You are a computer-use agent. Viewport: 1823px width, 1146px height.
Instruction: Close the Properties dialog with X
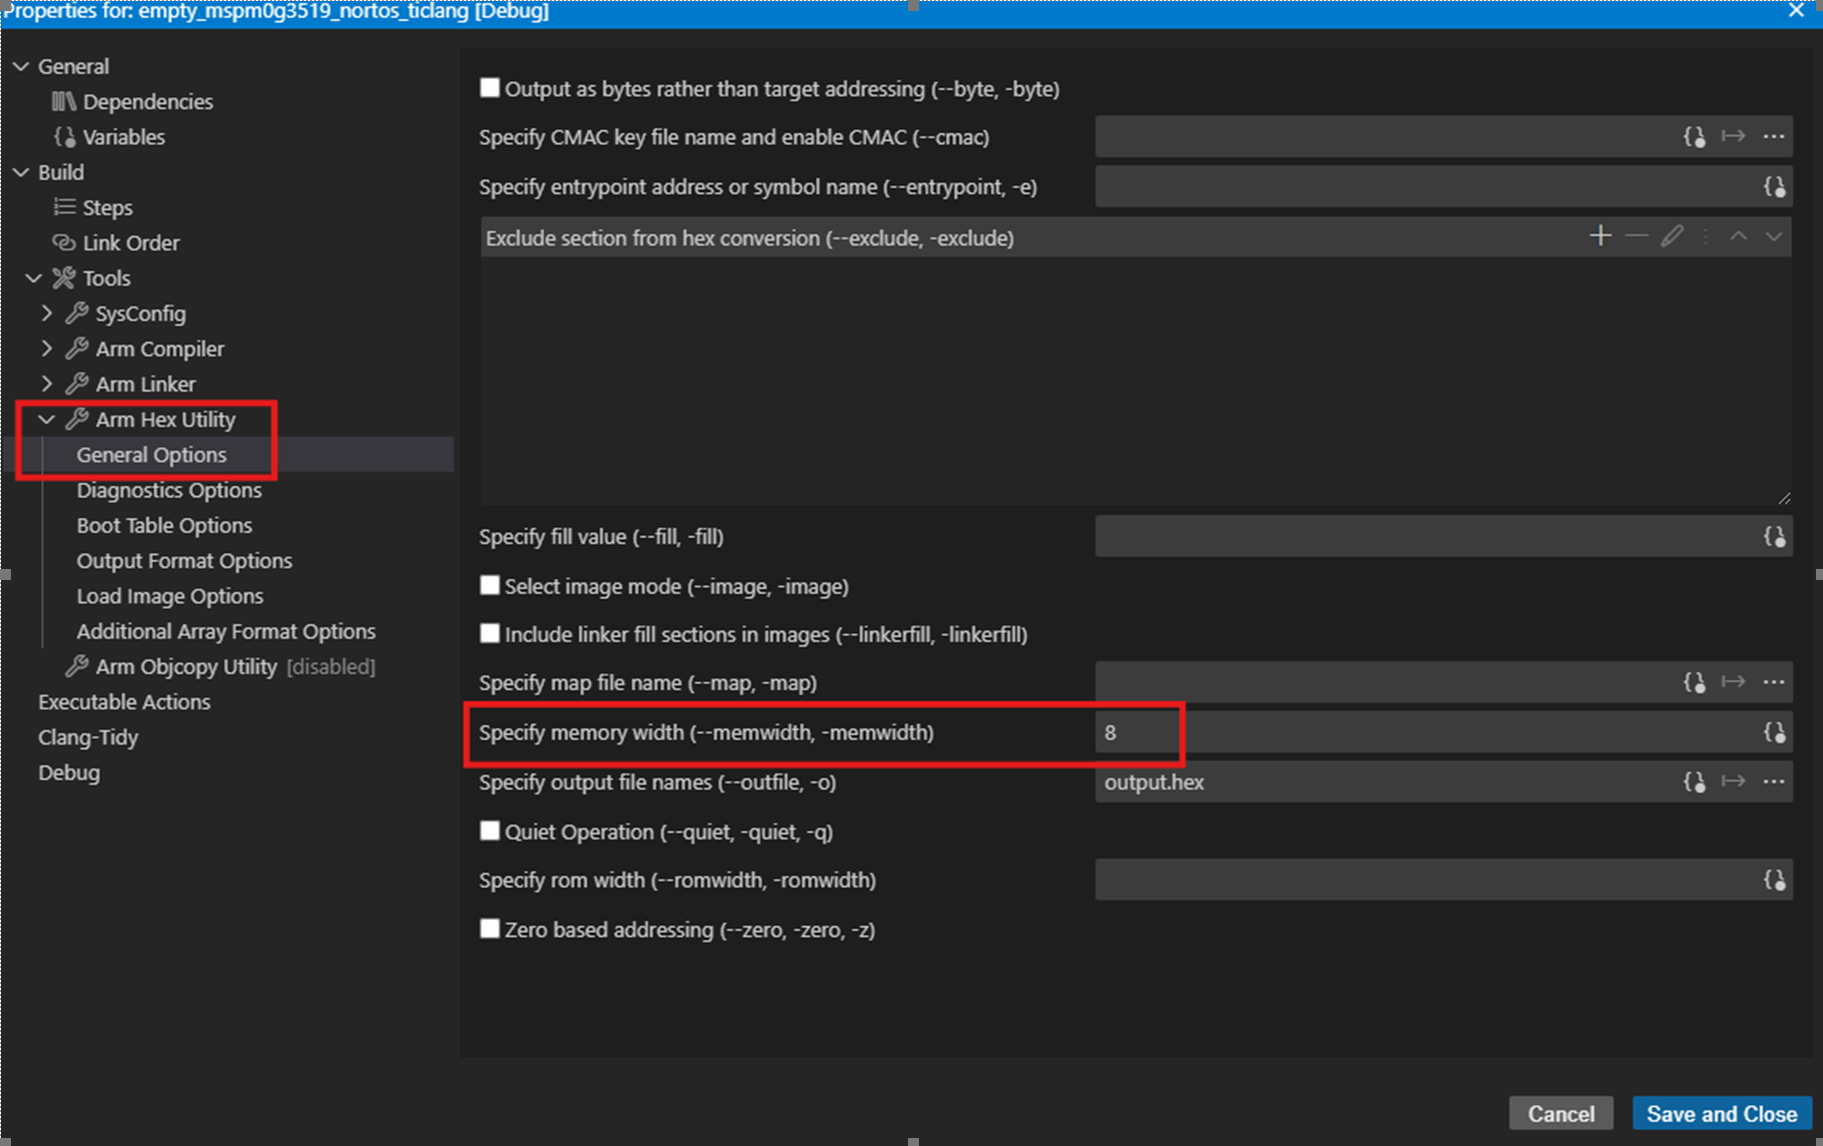pos(1796,11)
